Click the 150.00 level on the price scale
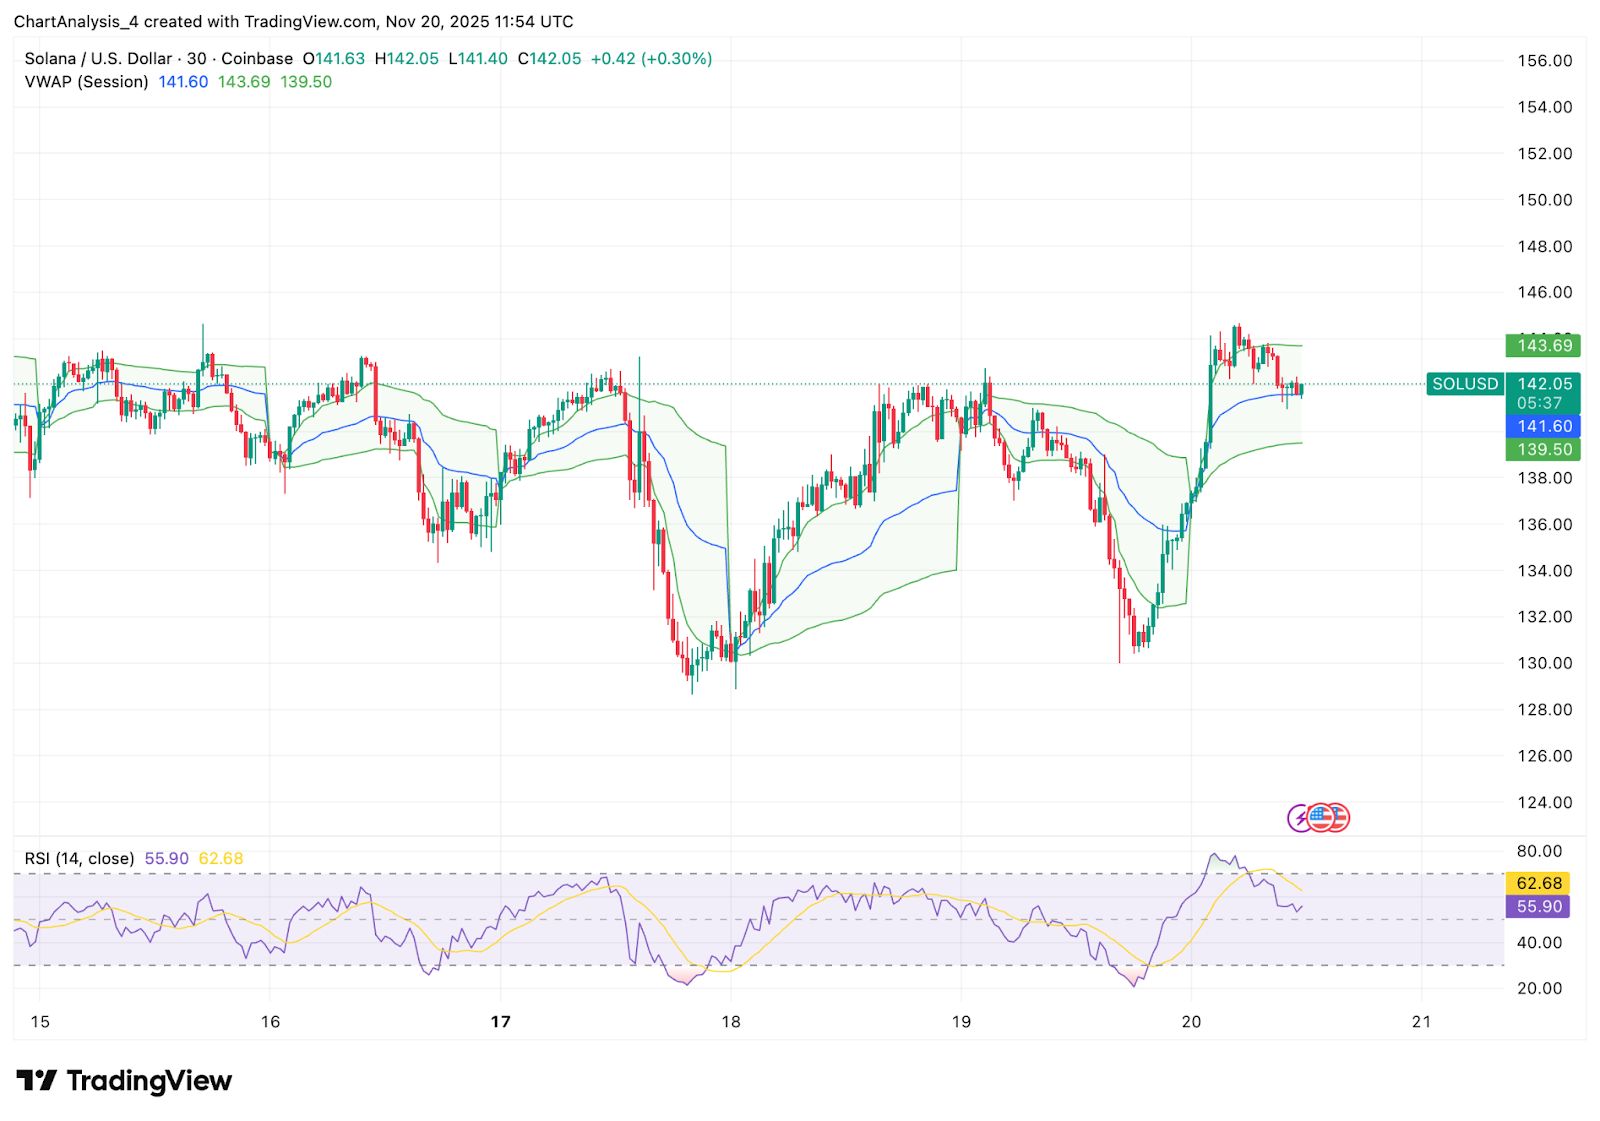This screenshot has width=1600, height=1121. click(x=1543, y=199)
